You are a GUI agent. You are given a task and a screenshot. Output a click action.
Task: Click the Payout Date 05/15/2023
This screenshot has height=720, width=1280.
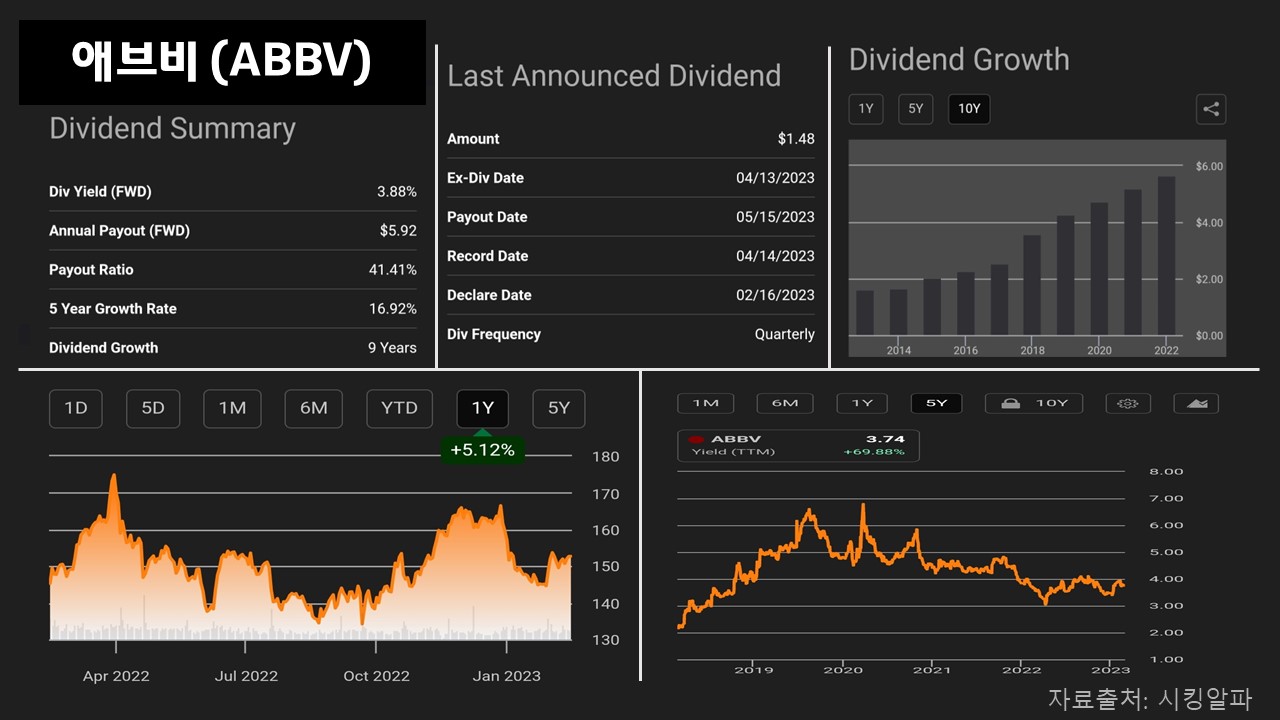(x=775, y=217)
